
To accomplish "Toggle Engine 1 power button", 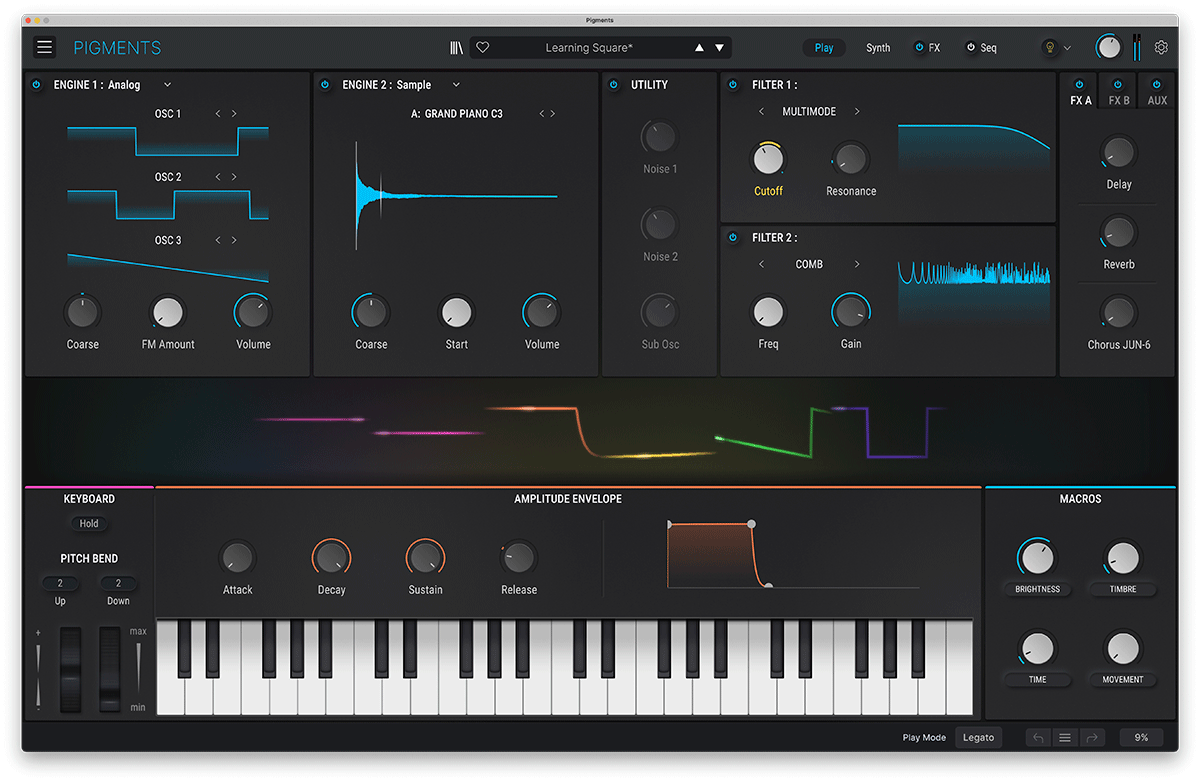I will click(37, 85).
